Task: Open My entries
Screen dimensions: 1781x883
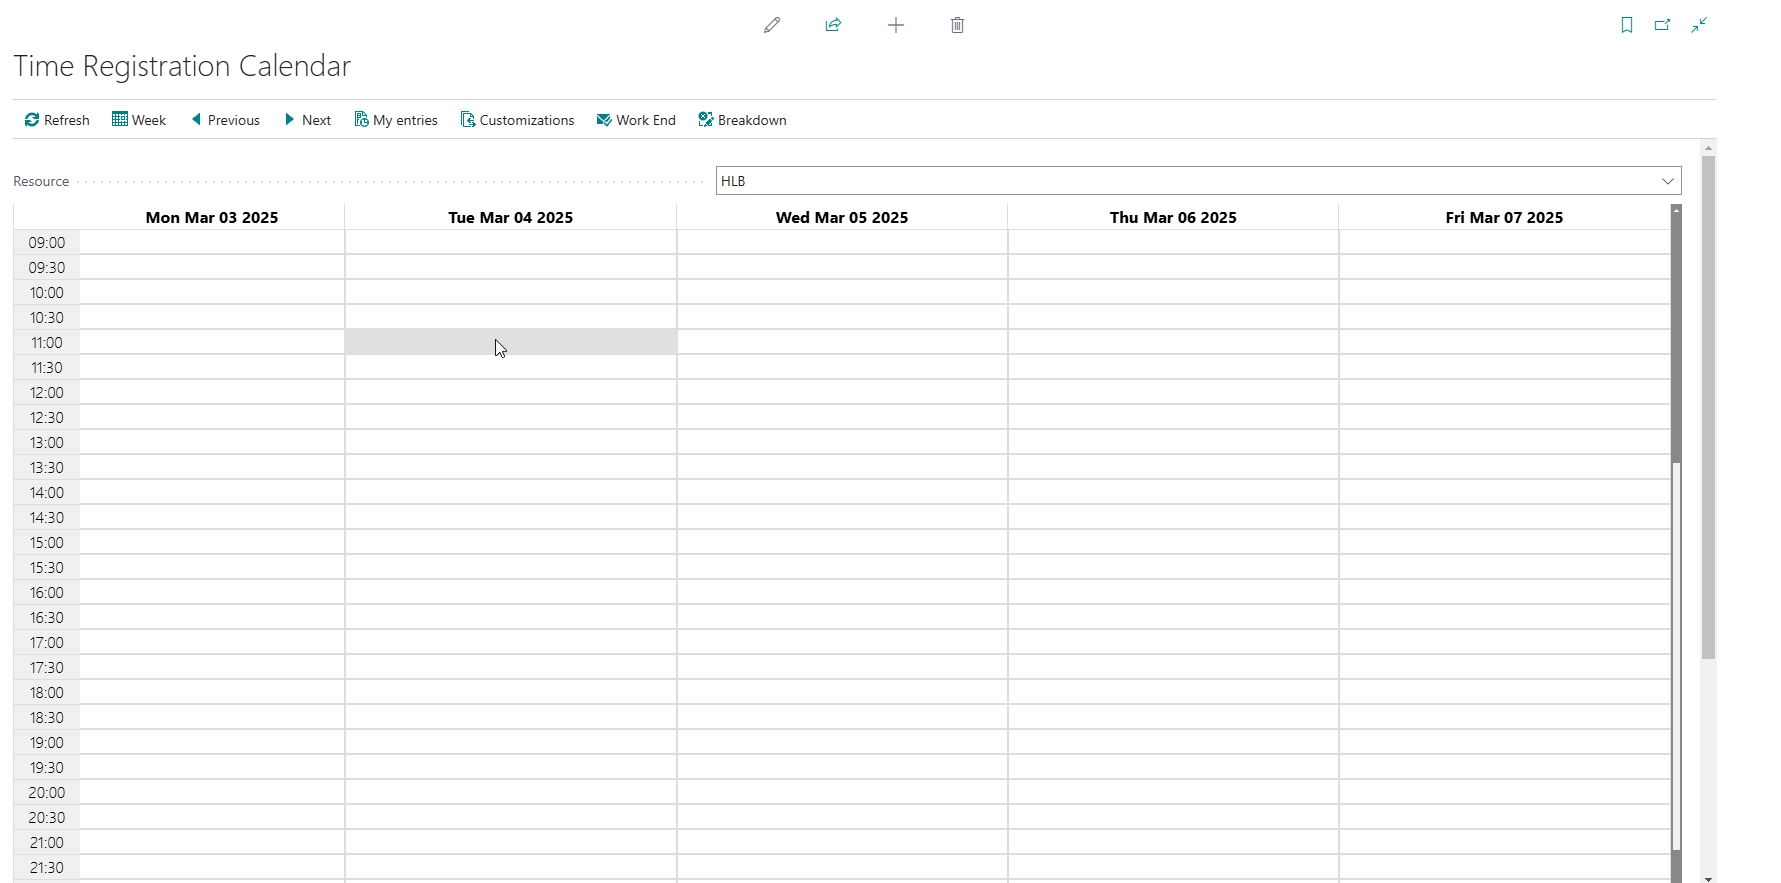Action: pyautogui.click(x=396, y=120)
